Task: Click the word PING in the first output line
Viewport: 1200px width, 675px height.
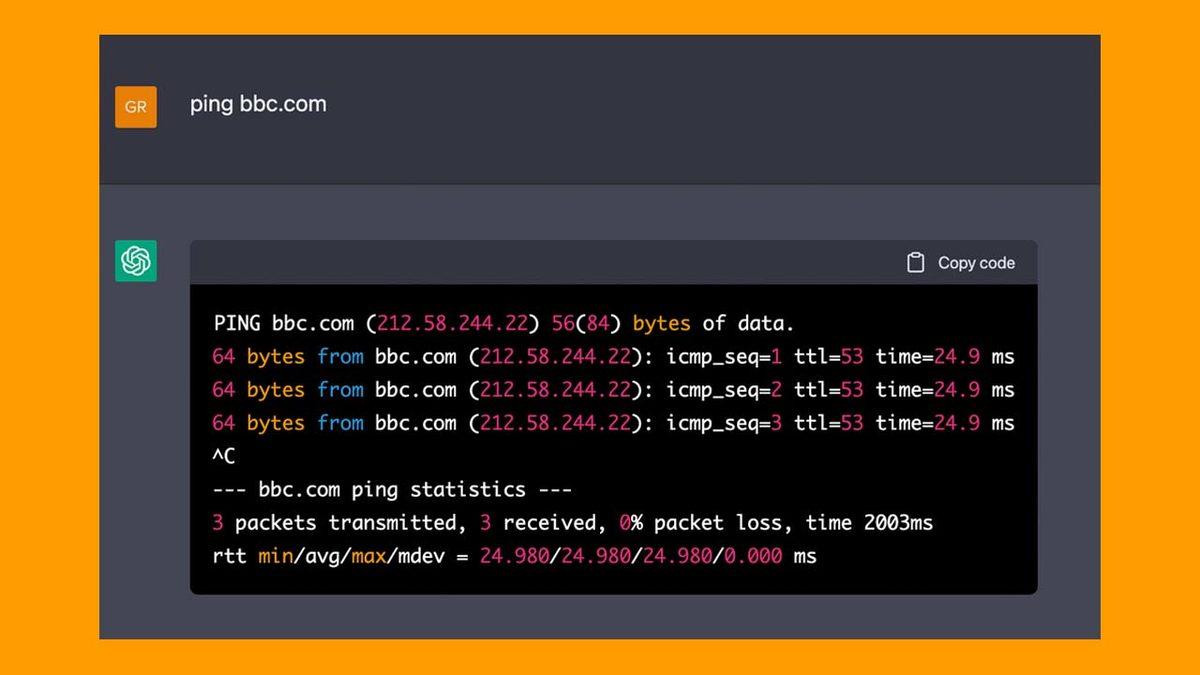Action: (237, 323)
